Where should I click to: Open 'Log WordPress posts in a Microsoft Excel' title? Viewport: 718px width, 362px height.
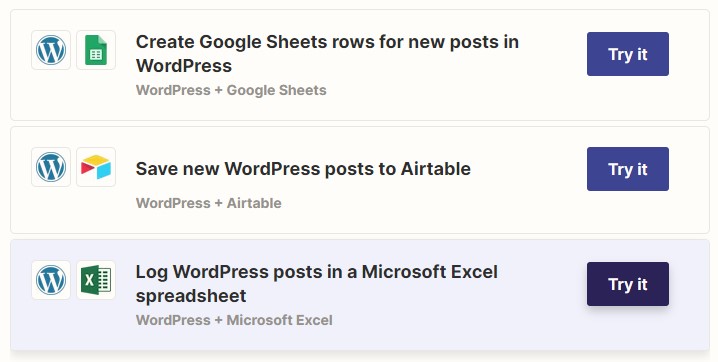(x=316, y=284)
